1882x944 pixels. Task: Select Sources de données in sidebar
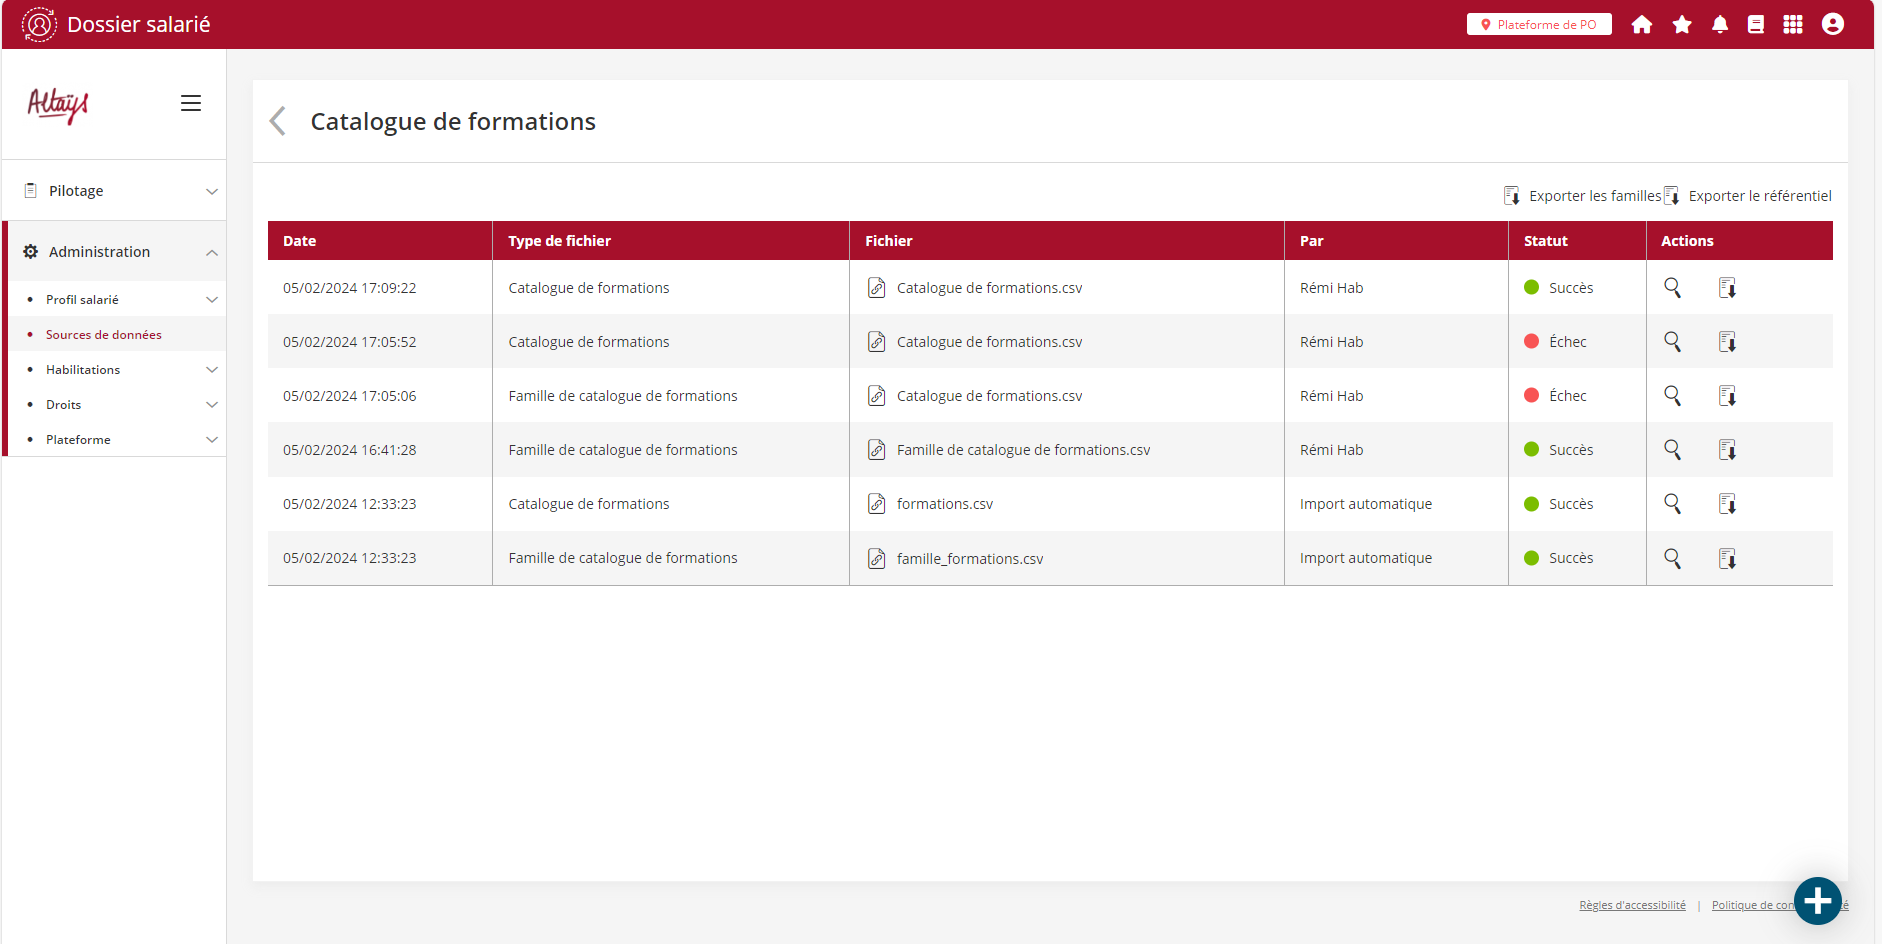103,335
